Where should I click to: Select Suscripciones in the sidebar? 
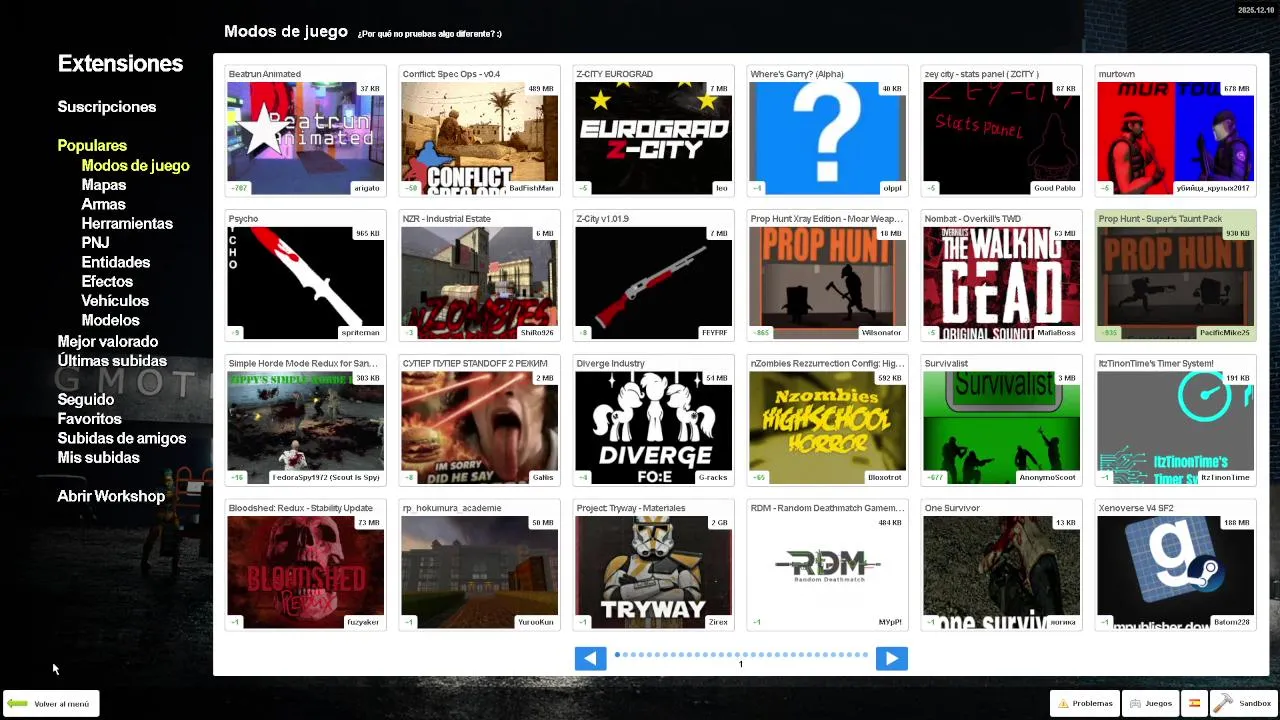pos(107,107)
